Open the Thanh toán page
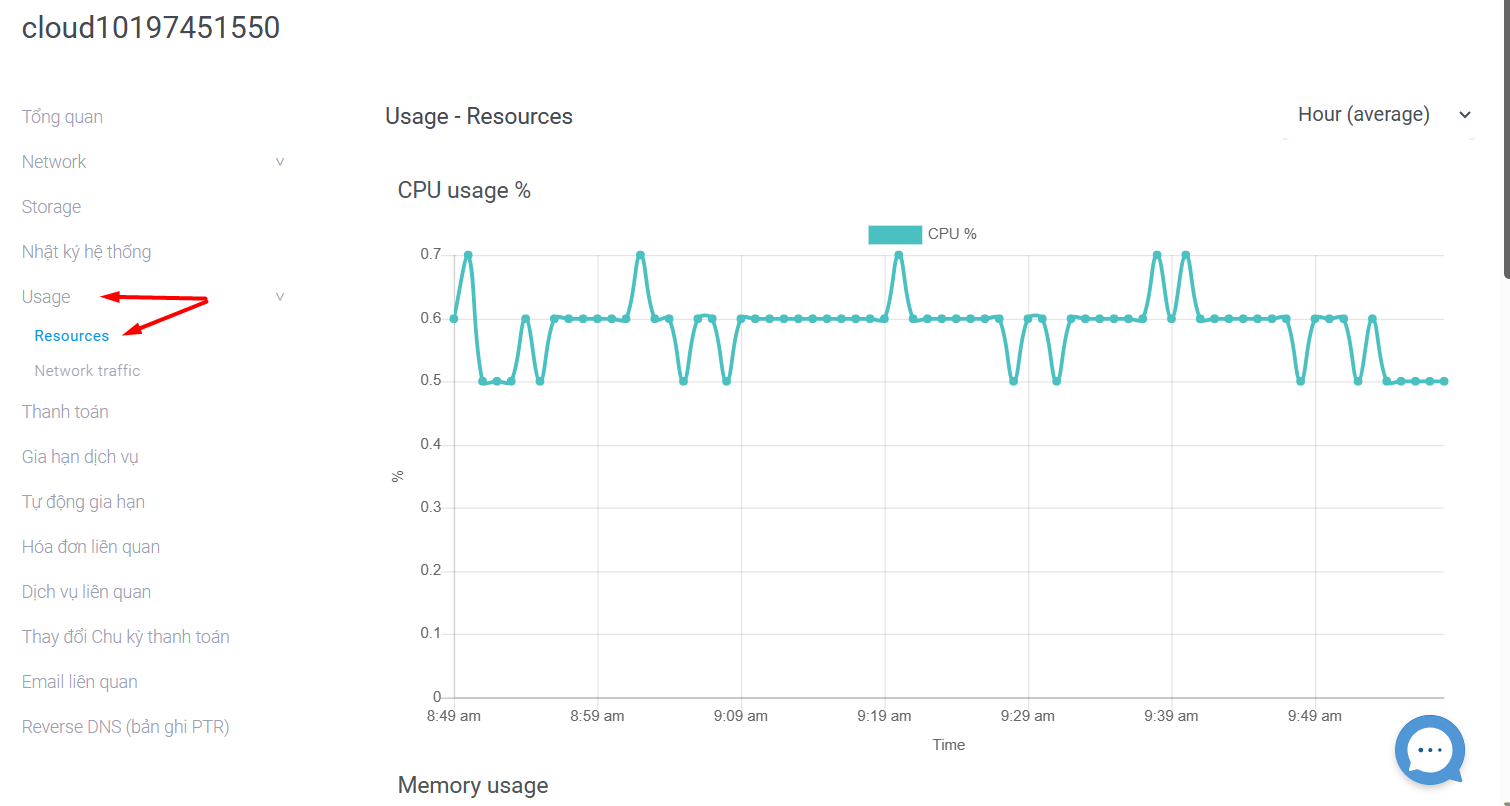This screenshot has width=1510, height=806. 65,412
